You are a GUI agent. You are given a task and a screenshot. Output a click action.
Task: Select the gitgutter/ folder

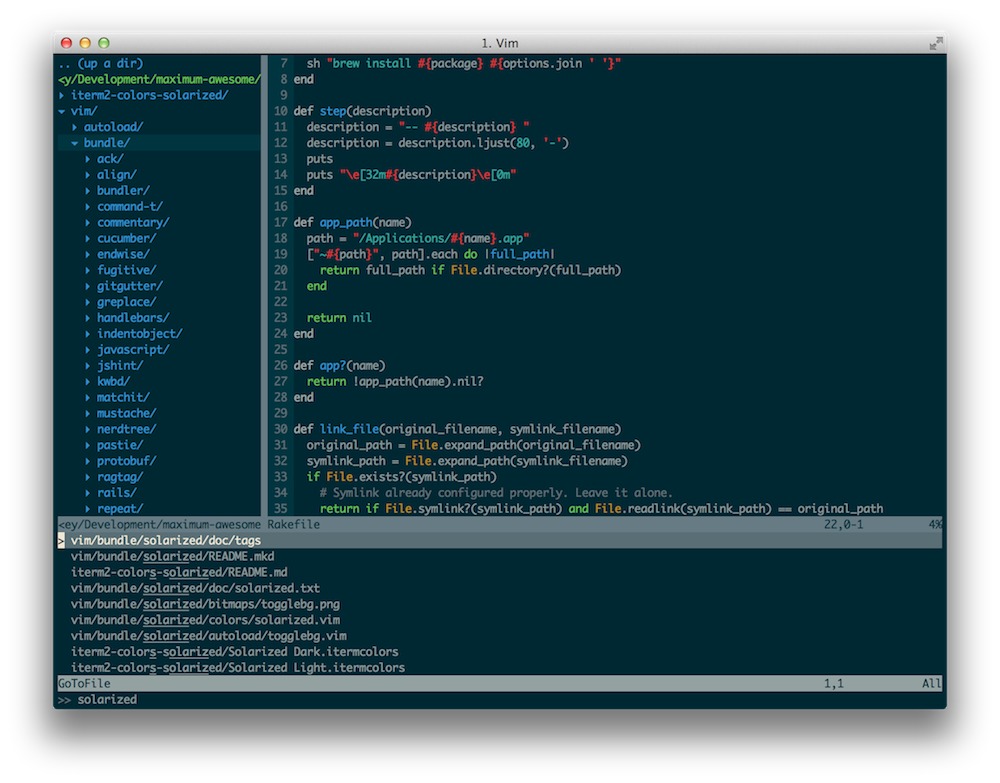click(129, 286)
